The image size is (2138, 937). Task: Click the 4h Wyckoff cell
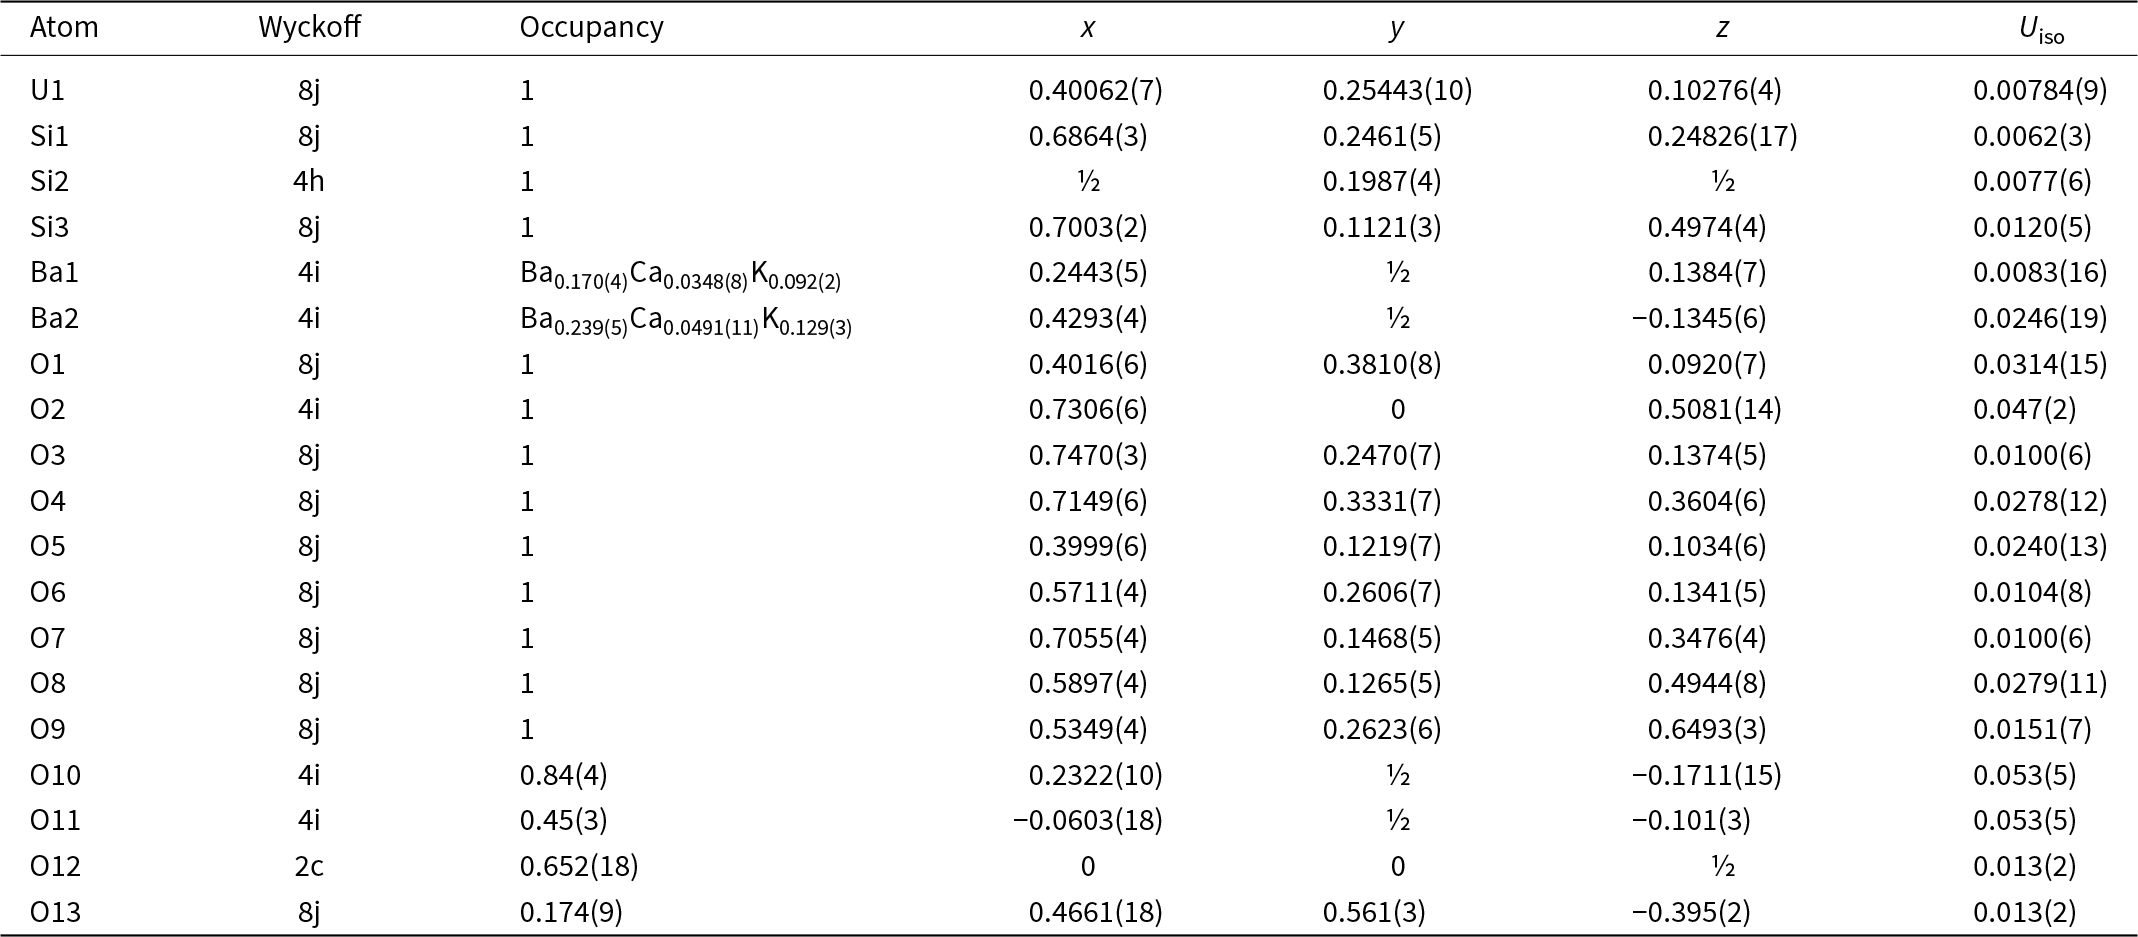(x=309, y=182)
